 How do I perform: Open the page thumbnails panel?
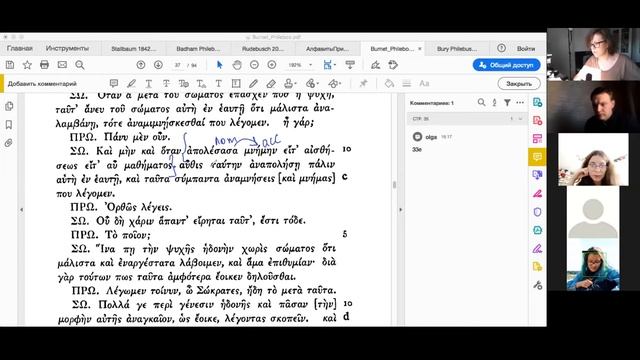9,106
